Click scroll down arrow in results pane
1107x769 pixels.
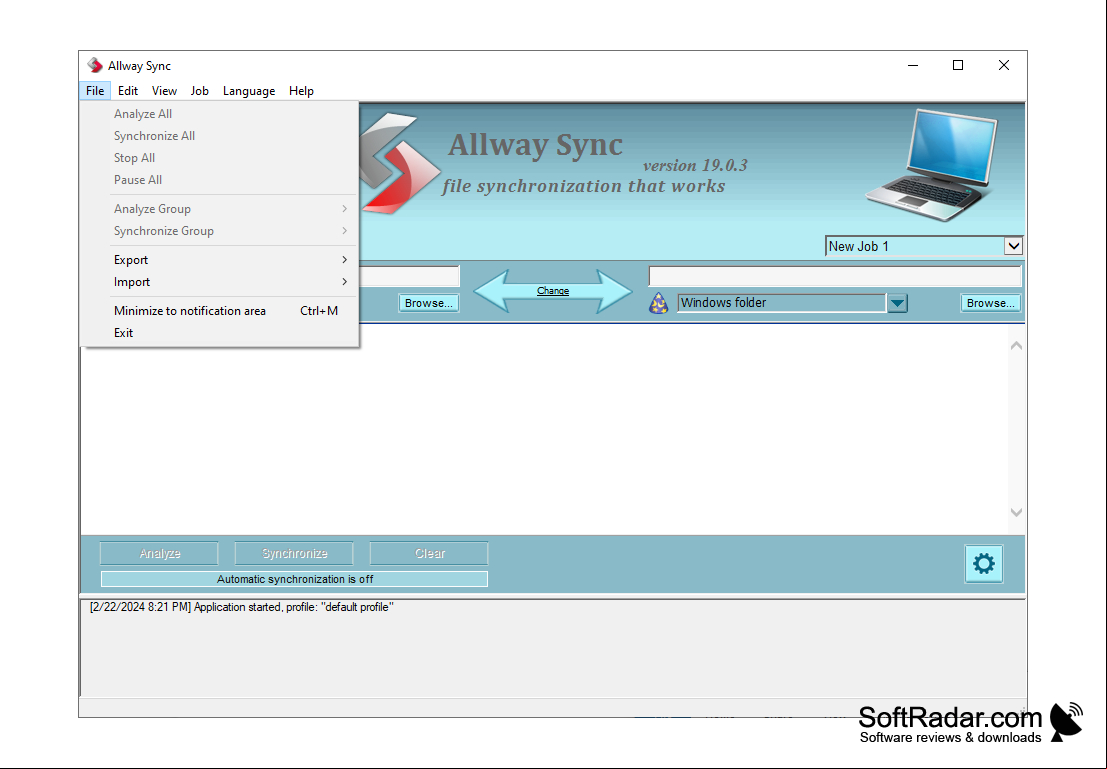[x=1016, y=513]
